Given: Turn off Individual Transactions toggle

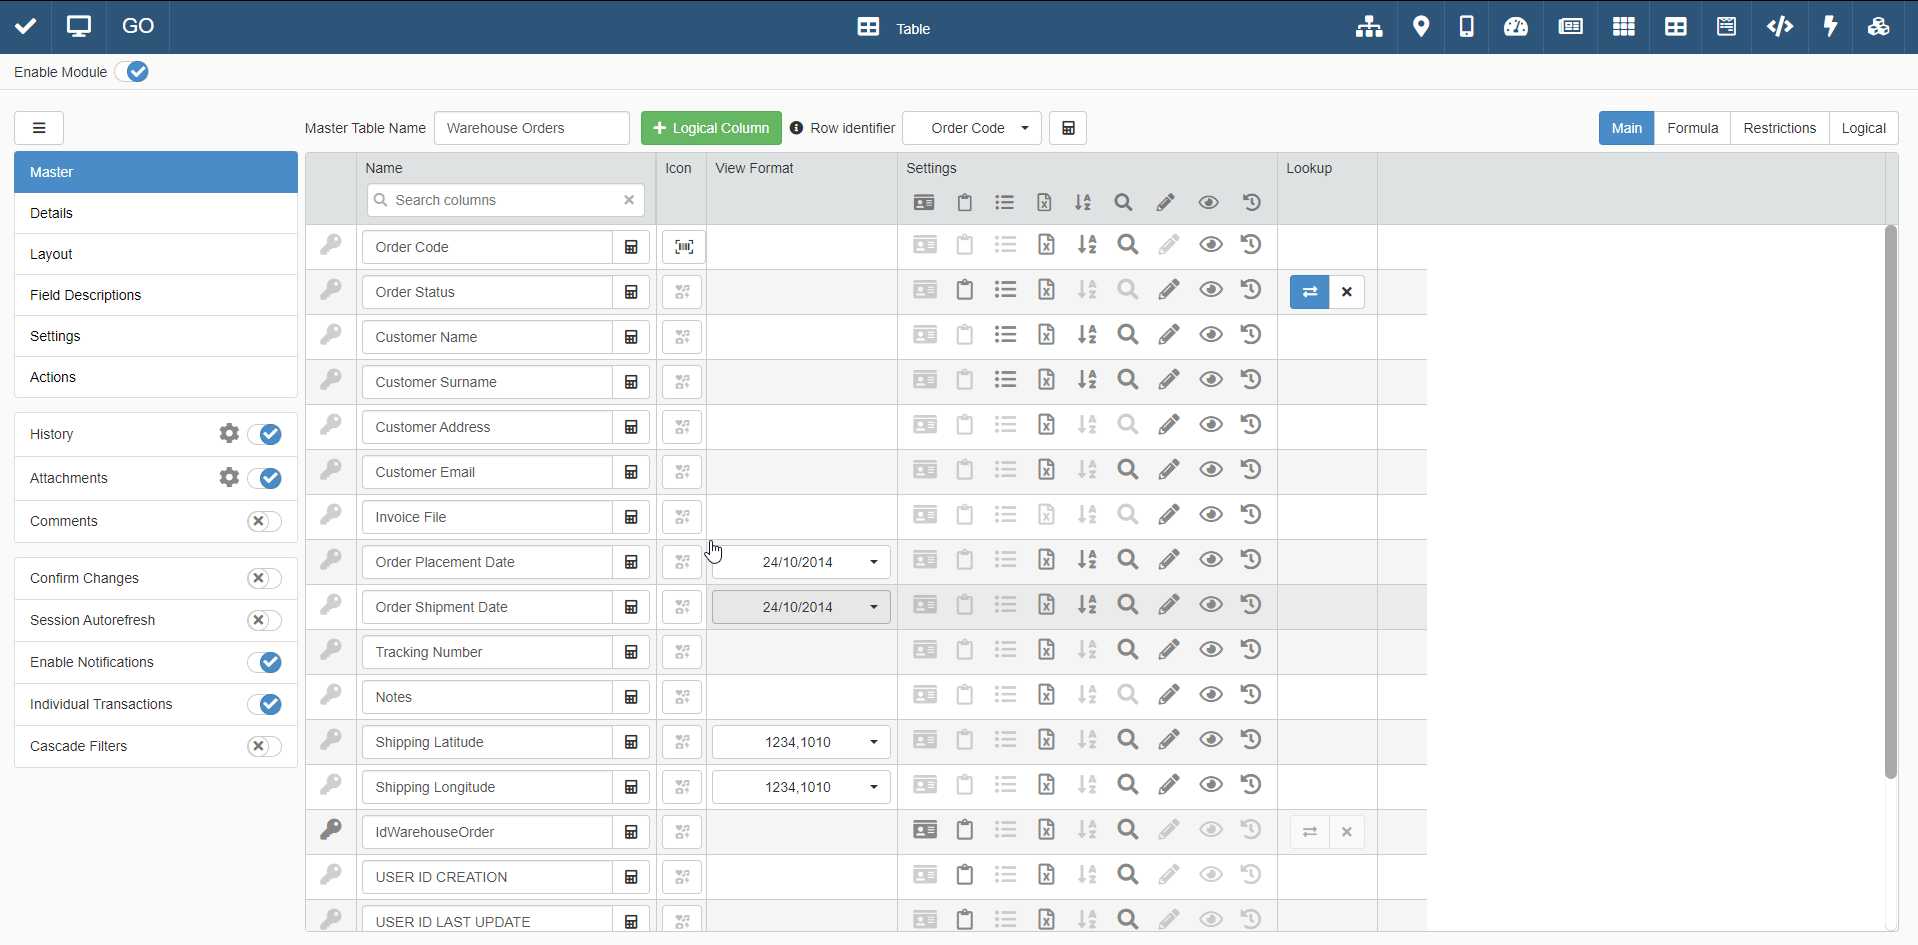Looking at the screenshot, I should pos(264,704).
